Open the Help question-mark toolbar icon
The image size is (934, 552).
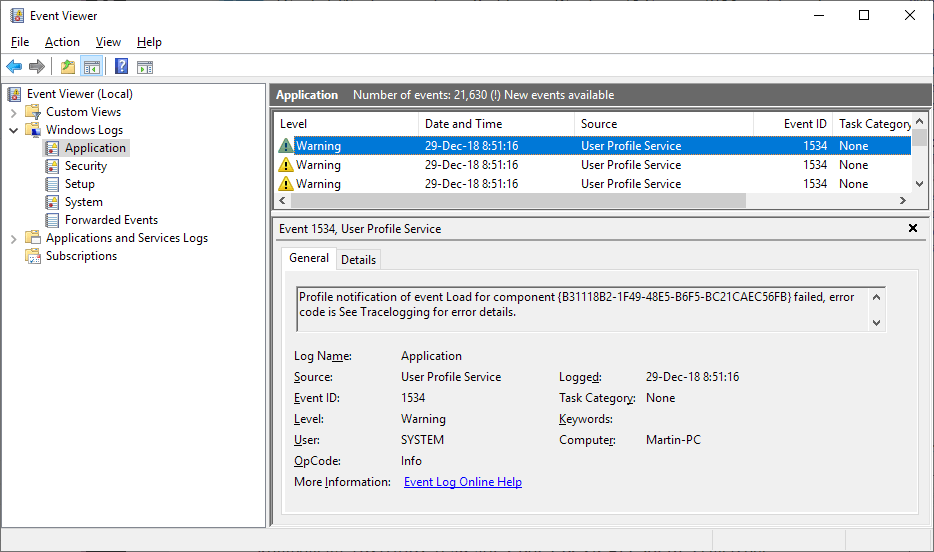click(x=122, y=66)
